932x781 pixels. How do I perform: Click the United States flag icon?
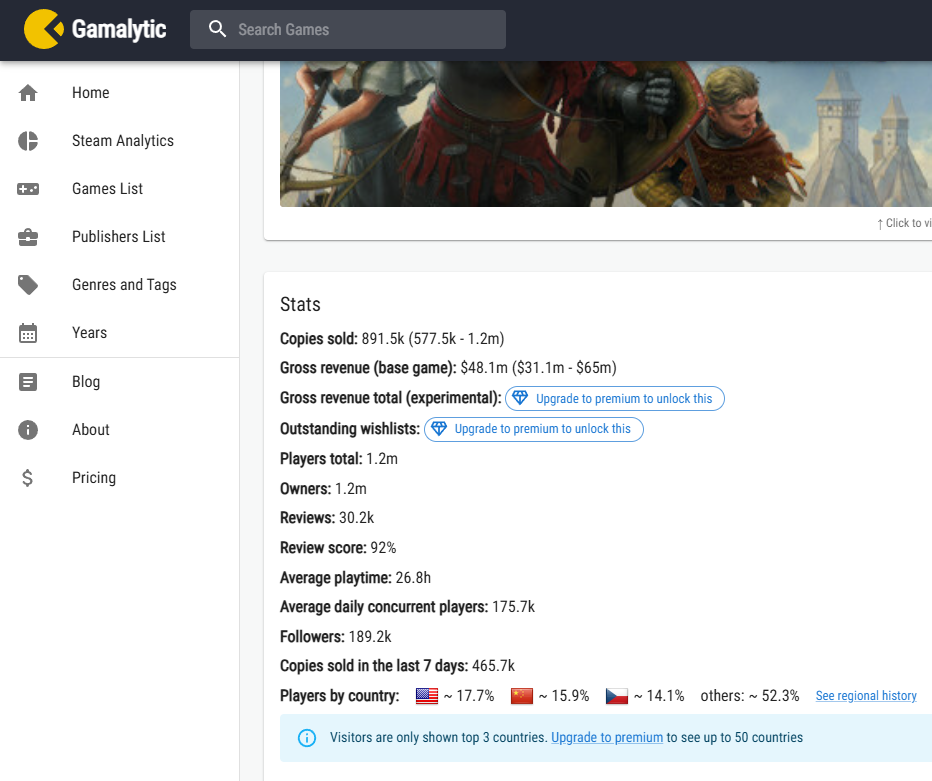tap(427, 696)
